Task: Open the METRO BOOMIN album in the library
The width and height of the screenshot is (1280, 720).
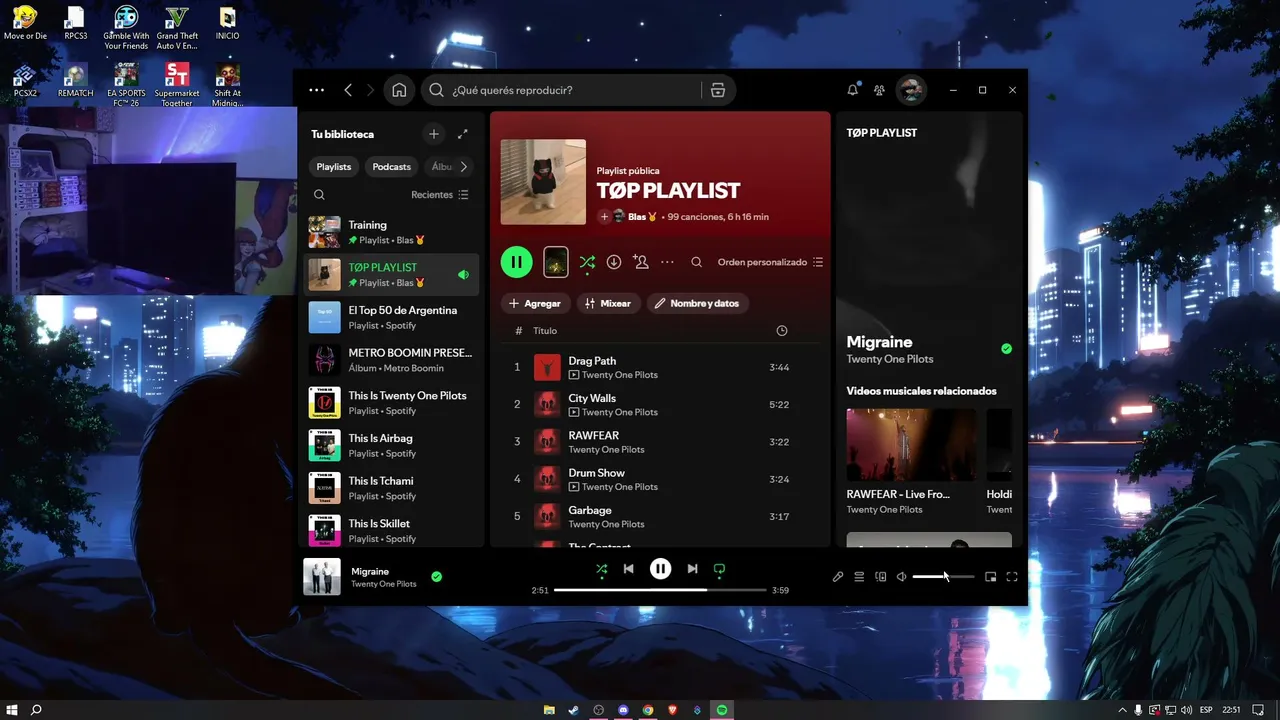Action: [x=391, y=360]
